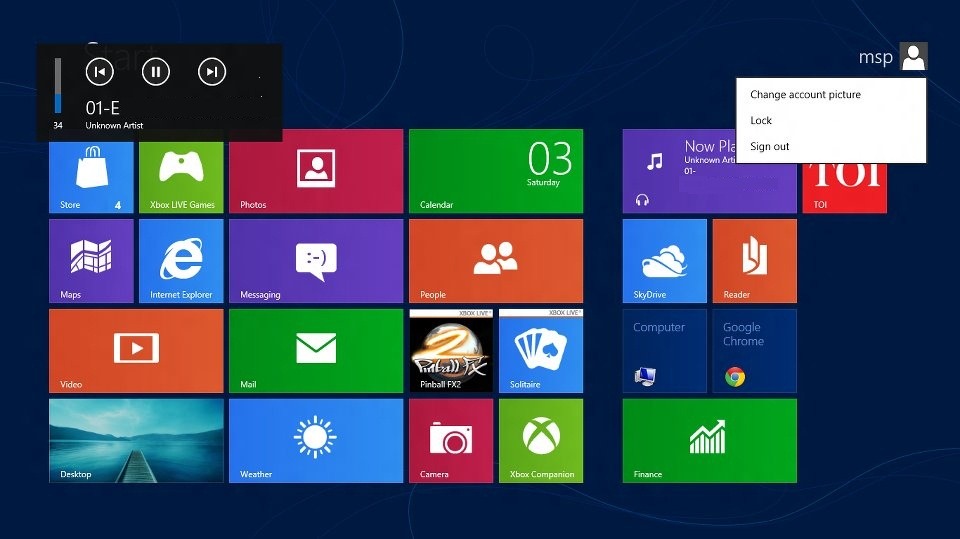
Task: Open the Messaging tile
Action: 316,261
